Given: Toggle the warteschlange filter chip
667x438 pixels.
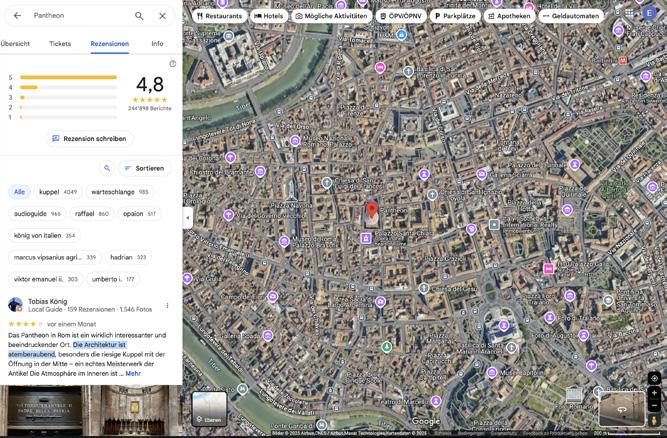Looking at the screenshot, I should pyautogui.click(x=120, y=192).
